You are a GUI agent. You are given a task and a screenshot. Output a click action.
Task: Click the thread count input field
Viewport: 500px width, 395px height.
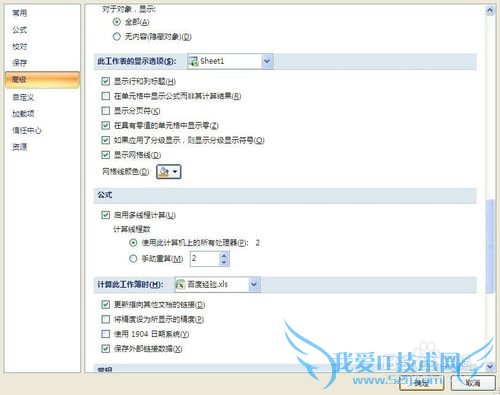coord(205,258)
